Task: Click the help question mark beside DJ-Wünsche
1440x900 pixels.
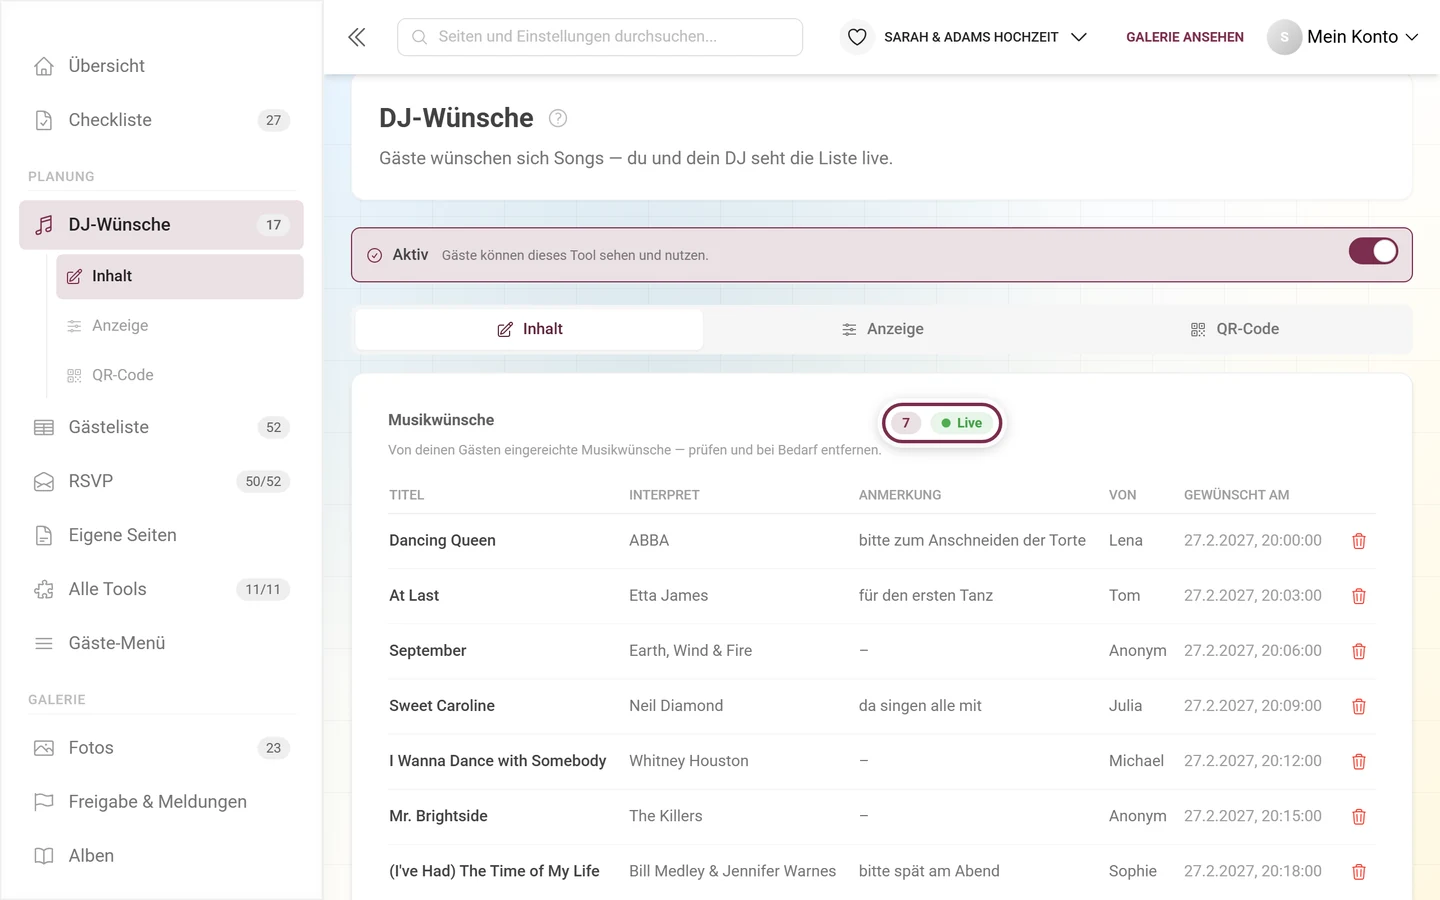Action: pos(558,118)
